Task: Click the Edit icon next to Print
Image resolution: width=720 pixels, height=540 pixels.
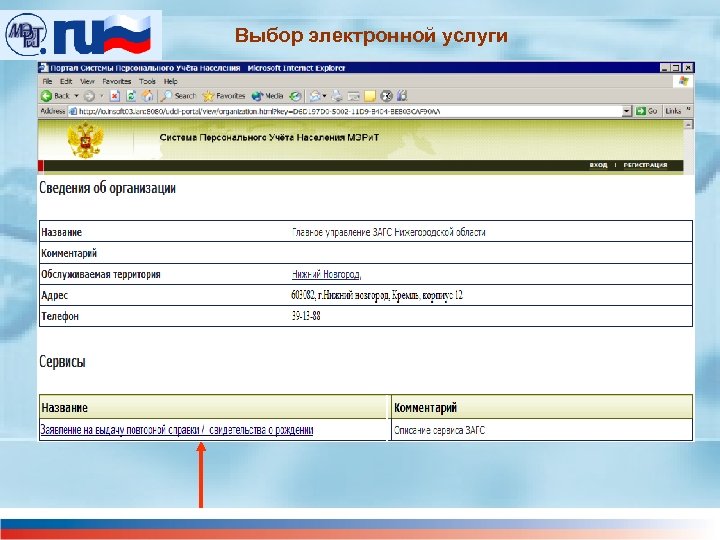Action: (x=354, y=96)
